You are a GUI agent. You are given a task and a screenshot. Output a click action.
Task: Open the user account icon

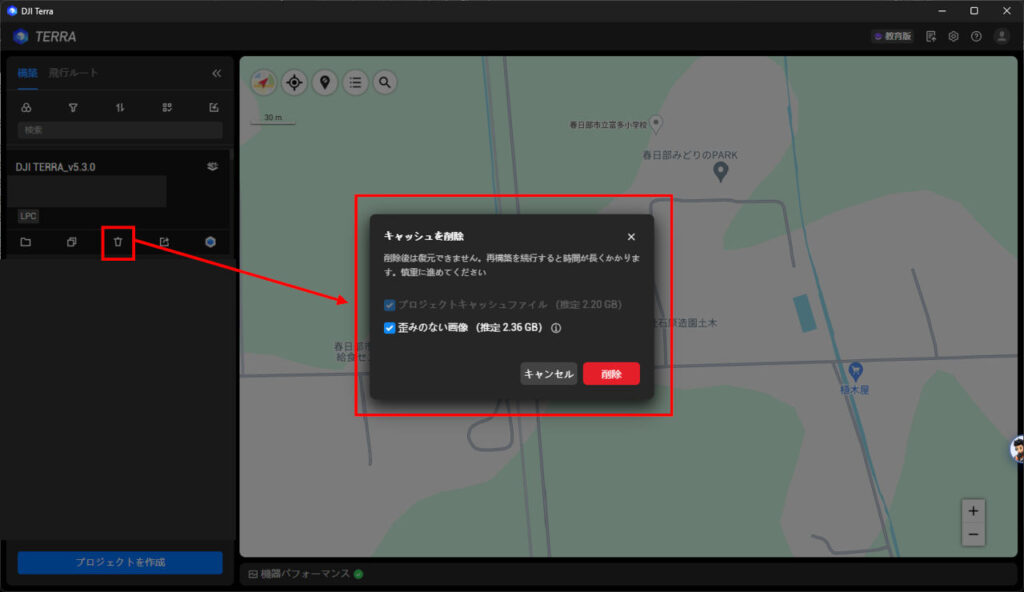1002,37
